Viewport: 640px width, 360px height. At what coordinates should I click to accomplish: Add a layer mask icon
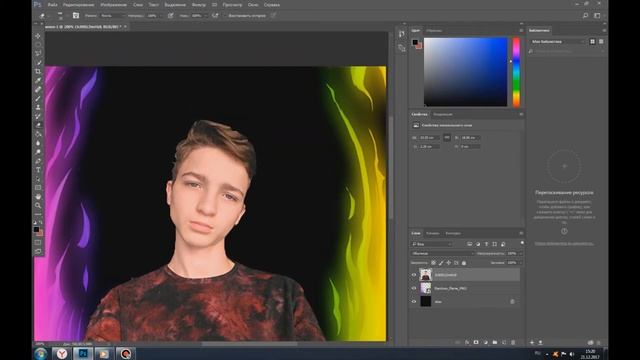click(476, 342)
